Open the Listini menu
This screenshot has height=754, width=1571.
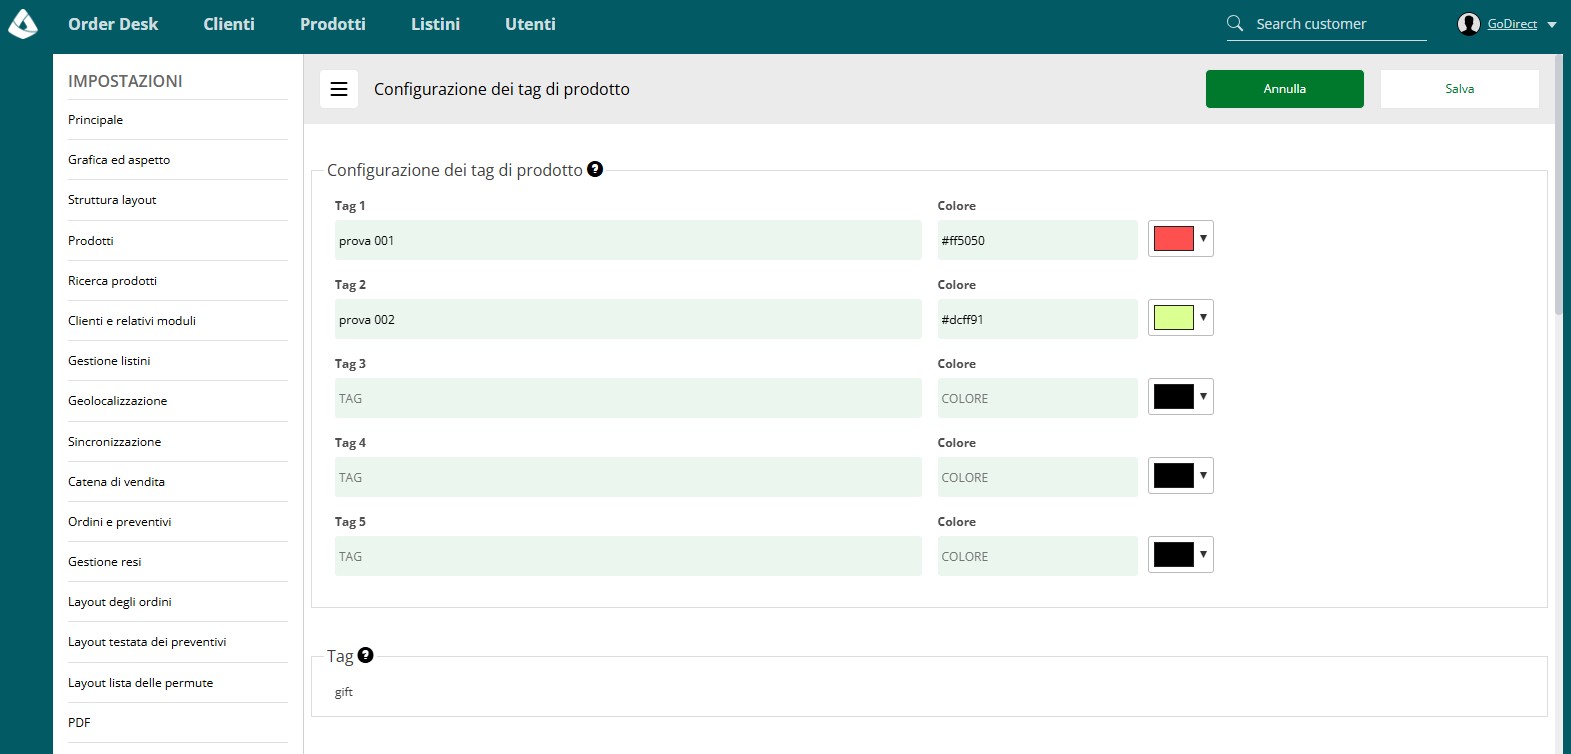point(436,24)
